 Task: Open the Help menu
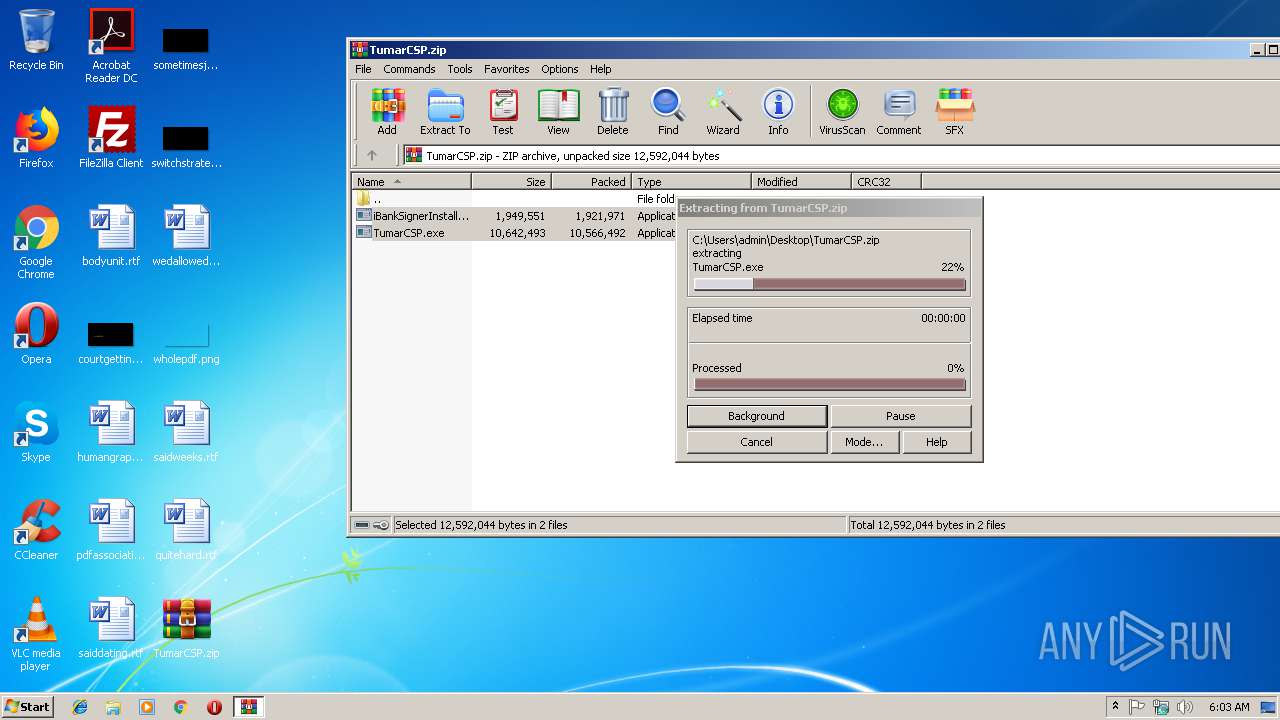[x=601, y=69]
